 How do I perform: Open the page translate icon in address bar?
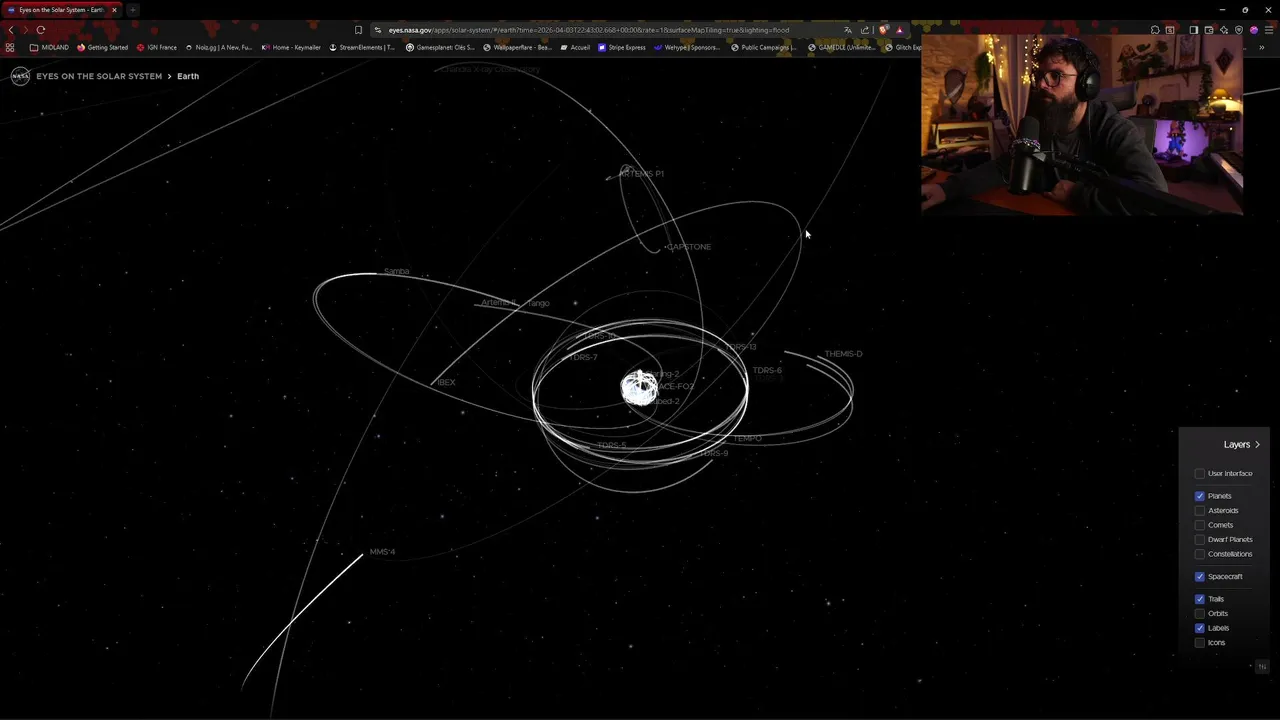click(848, 30)
